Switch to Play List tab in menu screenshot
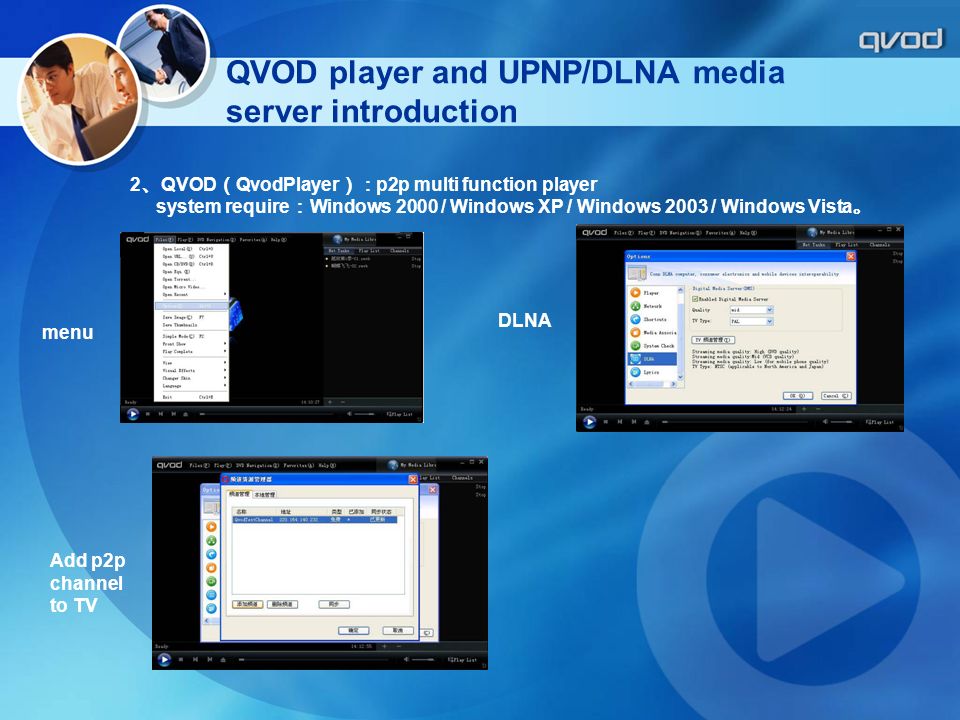This screenshot has width=960, height=720. [x=369, y=250]
